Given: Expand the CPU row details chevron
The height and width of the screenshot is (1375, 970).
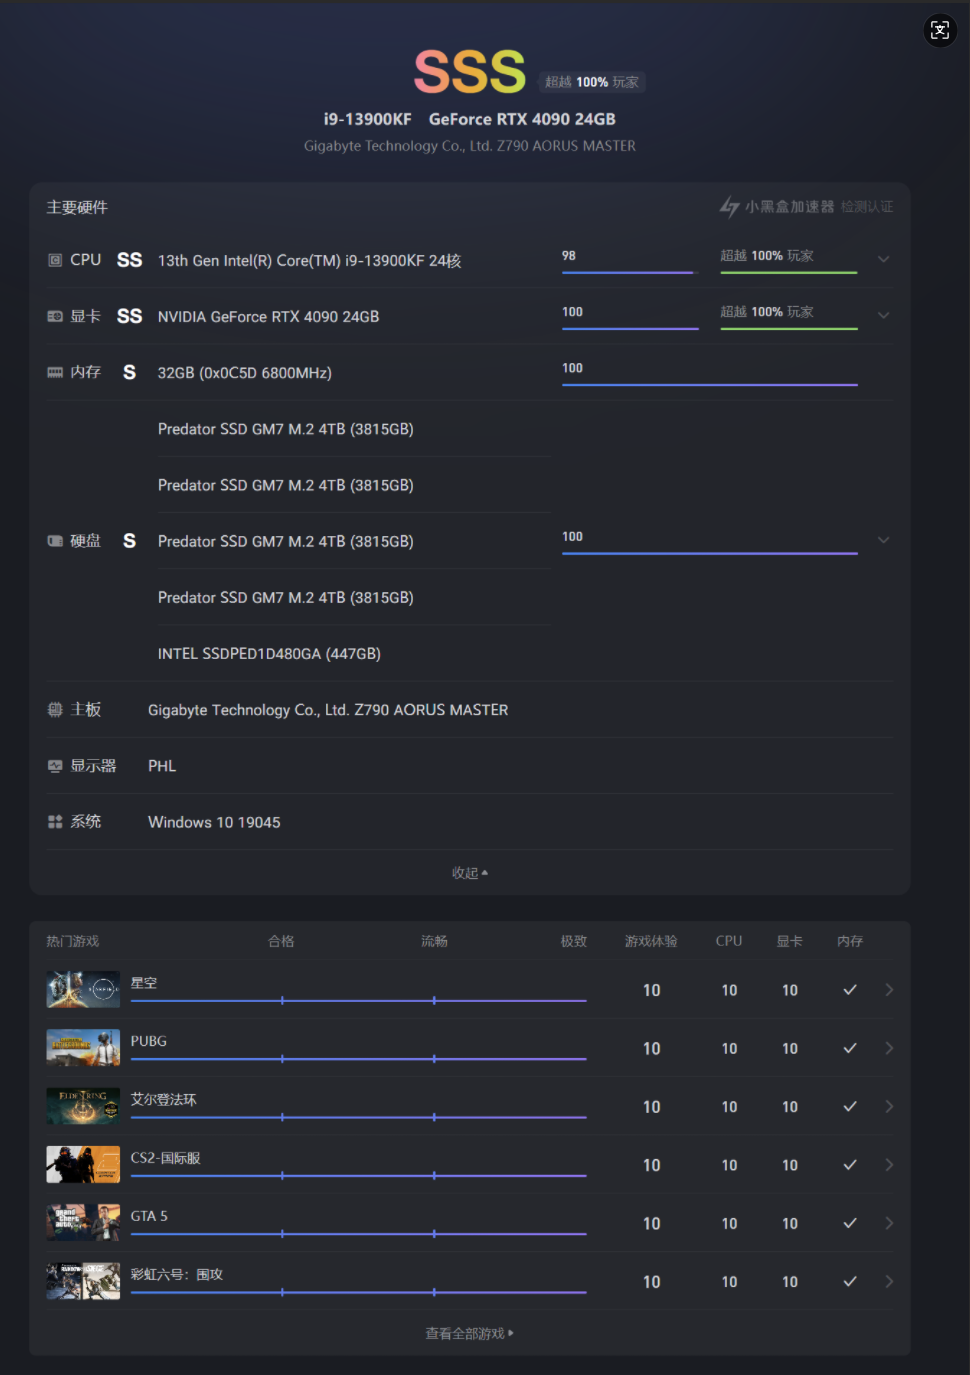Looking at the screenshot, I should pos(883,260).
